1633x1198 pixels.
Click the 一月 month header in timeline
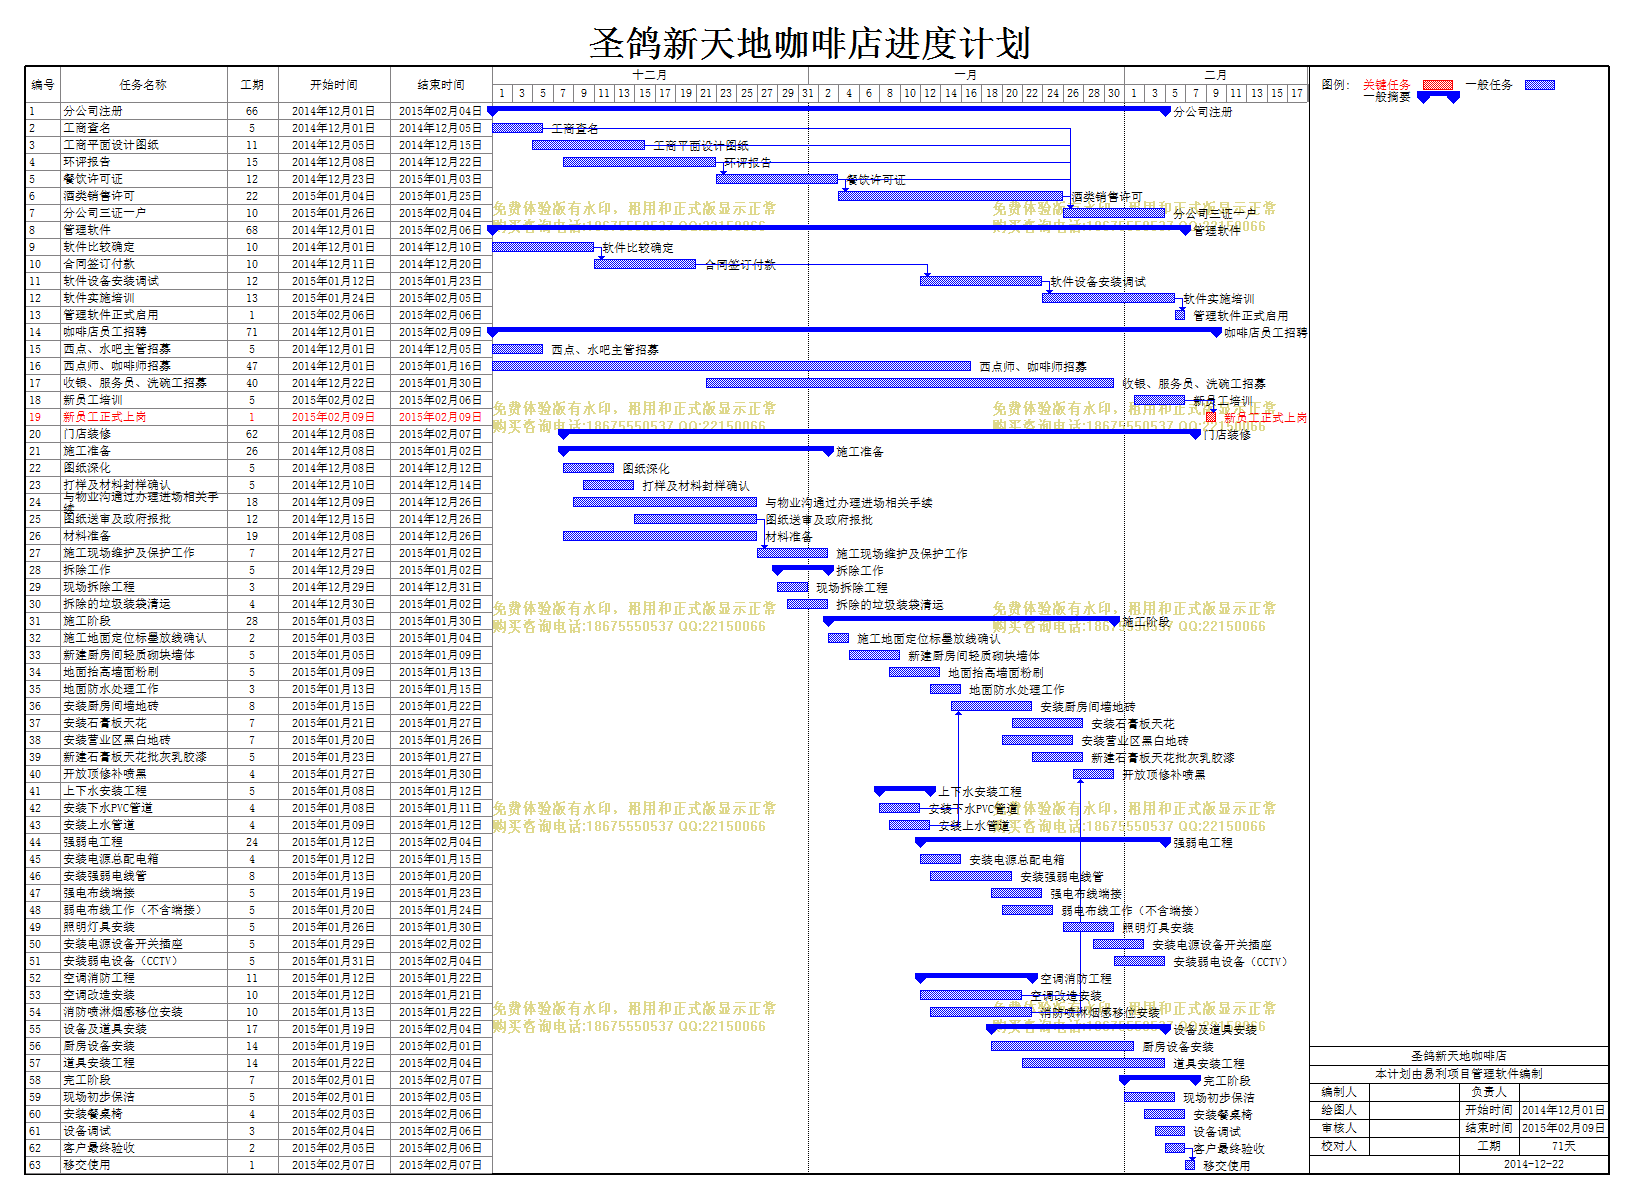click(966, 75)
